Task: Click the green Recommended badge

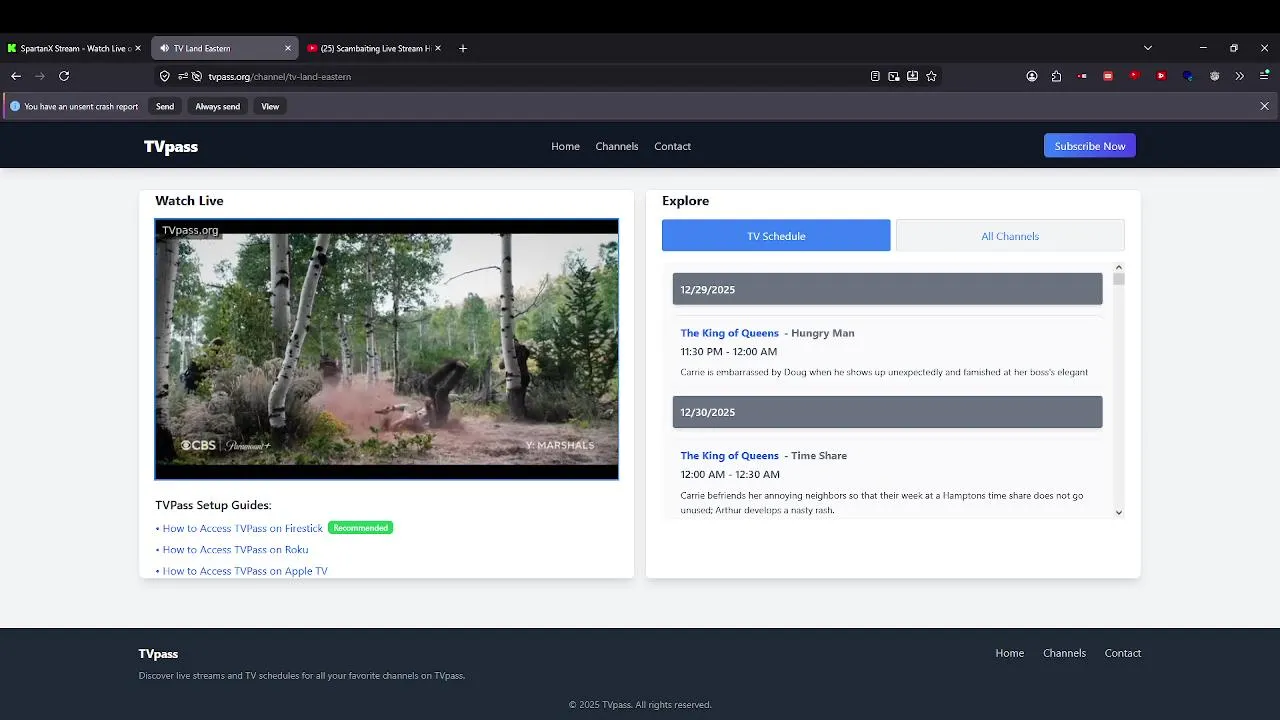Action: pos(360,528)
